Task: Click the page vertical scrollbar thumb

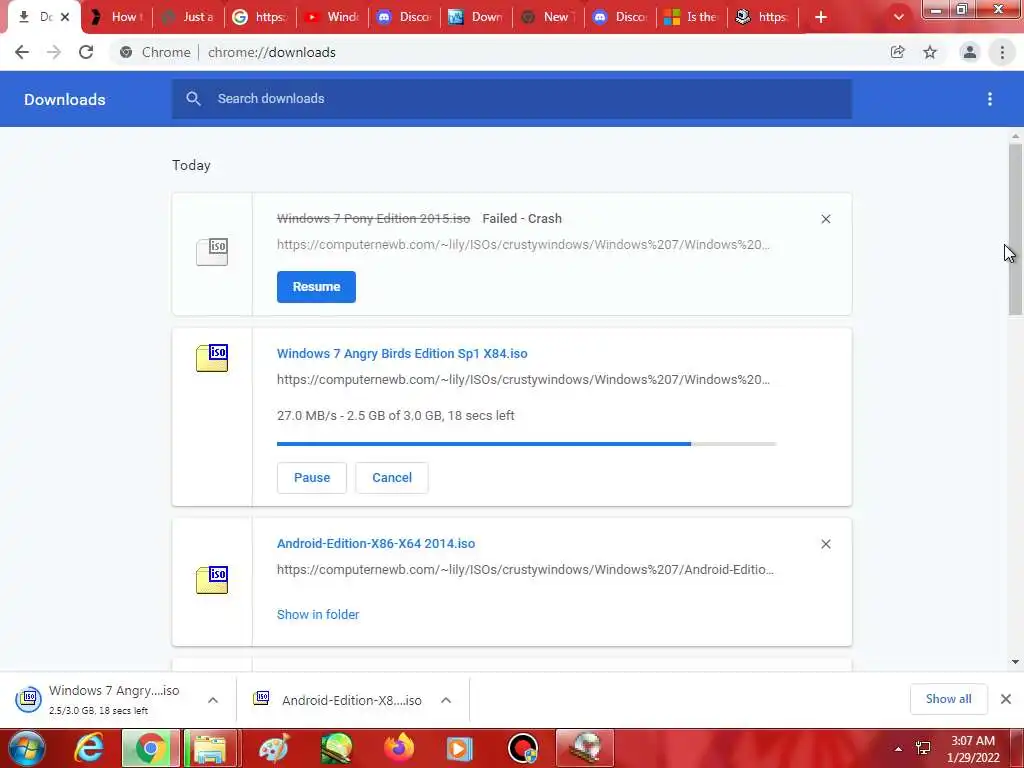Action: tap(1015, 229)
